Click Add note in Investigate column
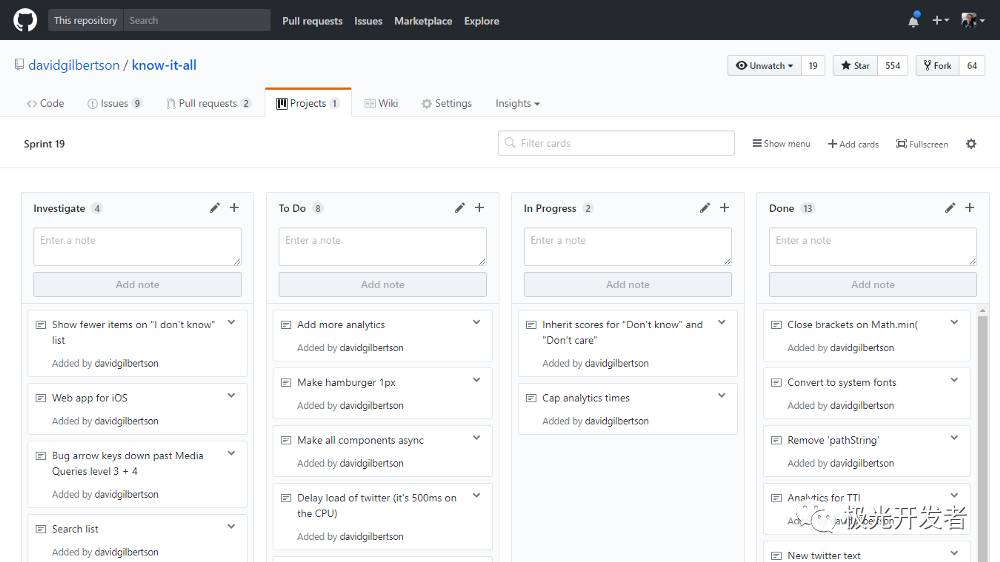 click(x=137, y=285)
